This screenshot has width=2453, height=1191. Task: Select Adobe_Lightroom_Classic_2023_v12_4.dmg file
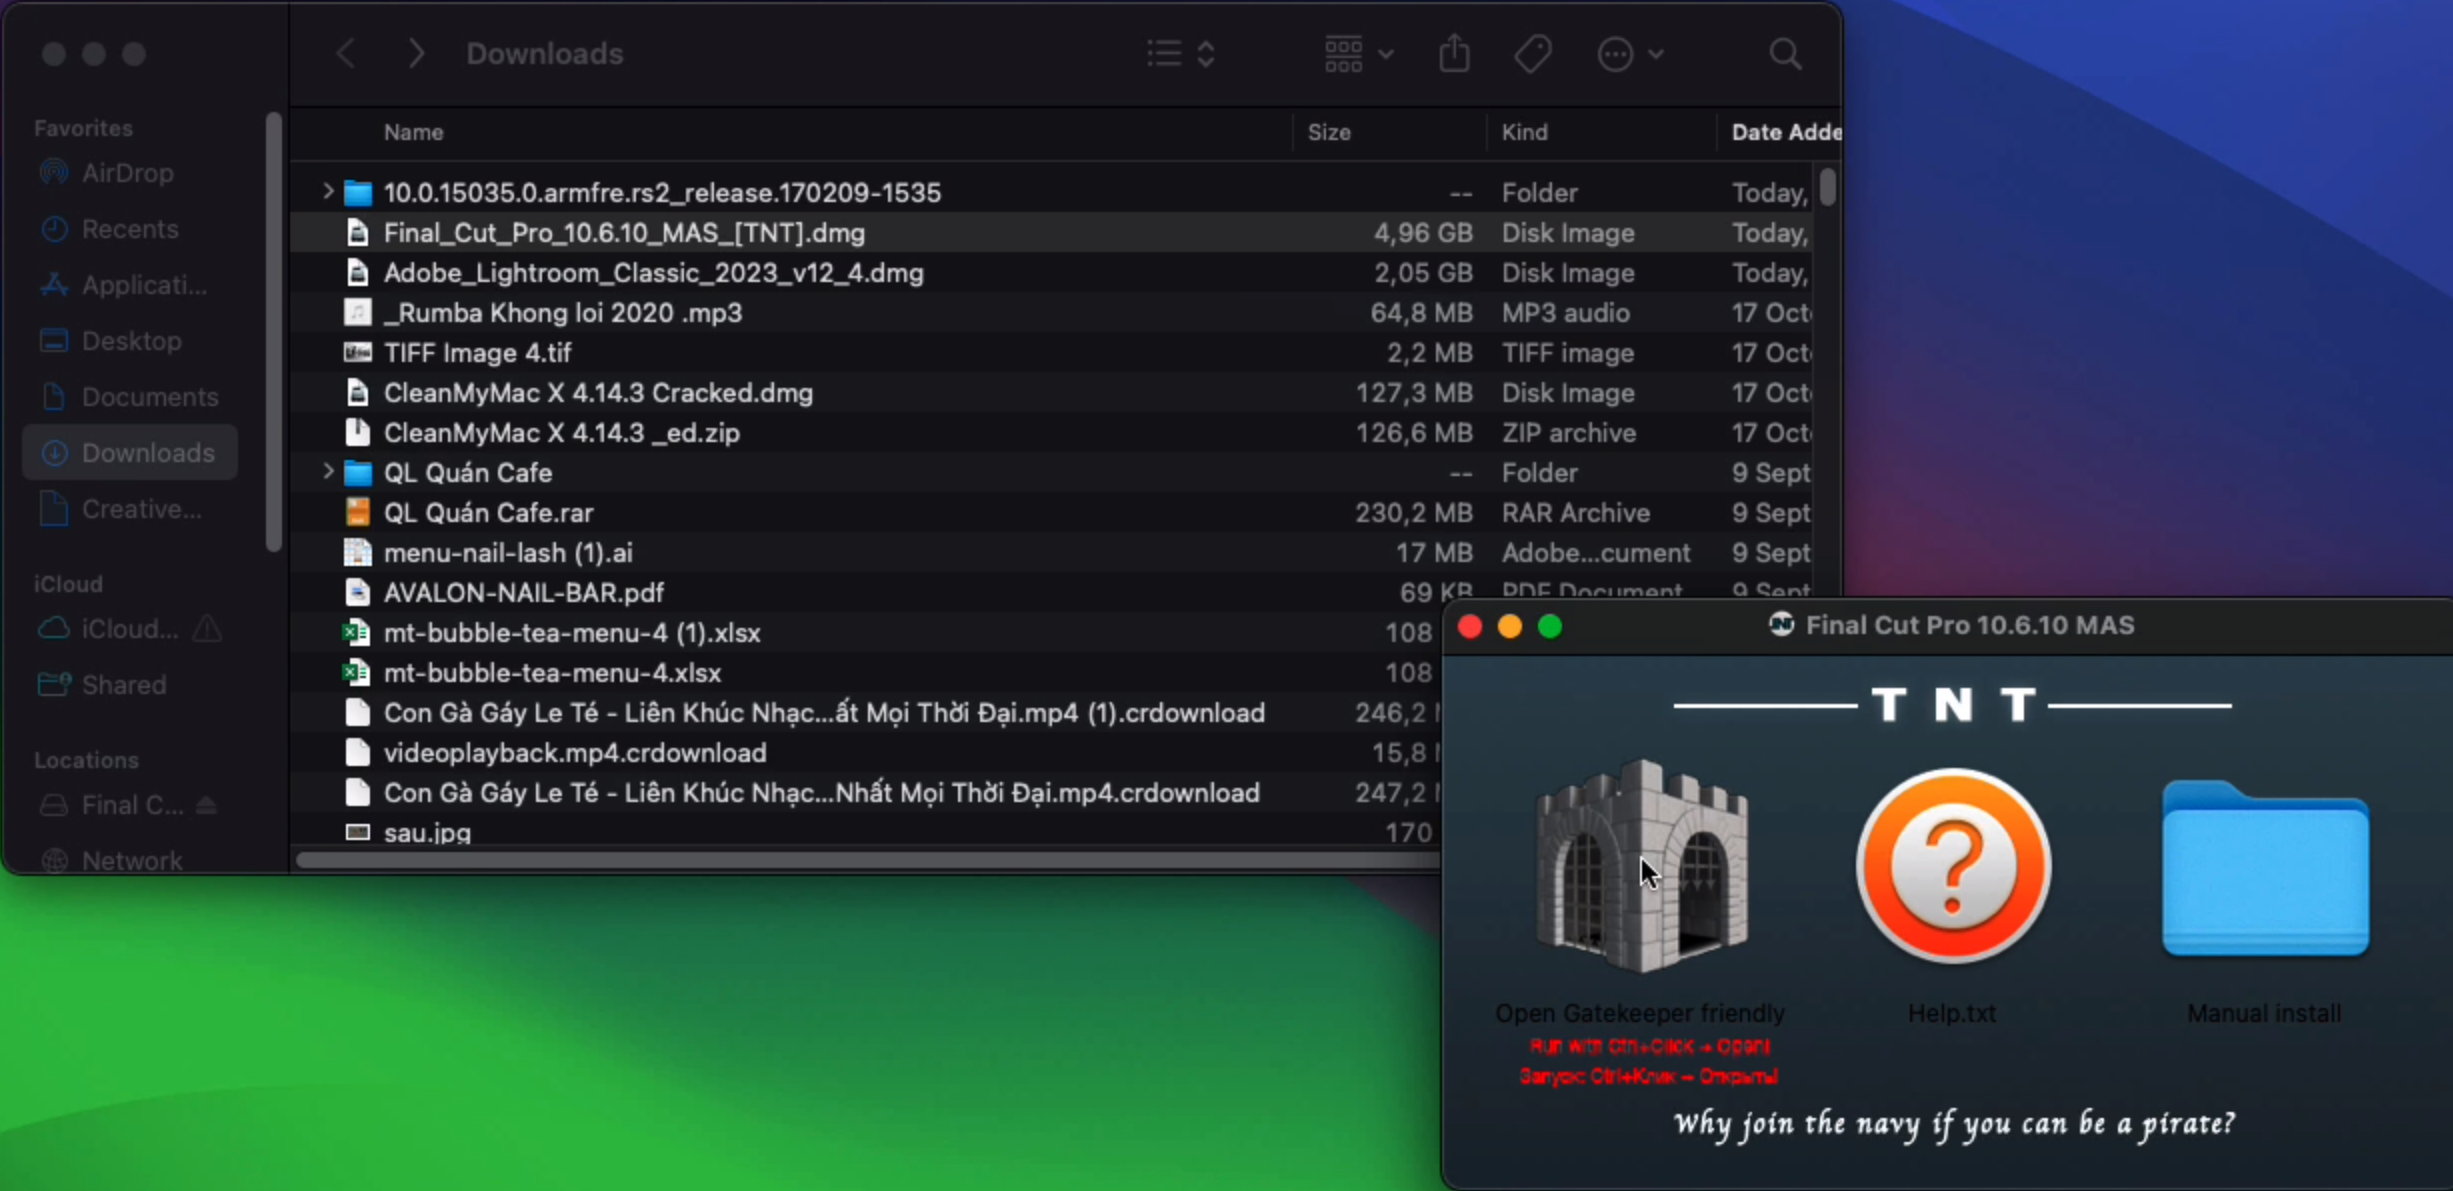tap(1050, 273)
